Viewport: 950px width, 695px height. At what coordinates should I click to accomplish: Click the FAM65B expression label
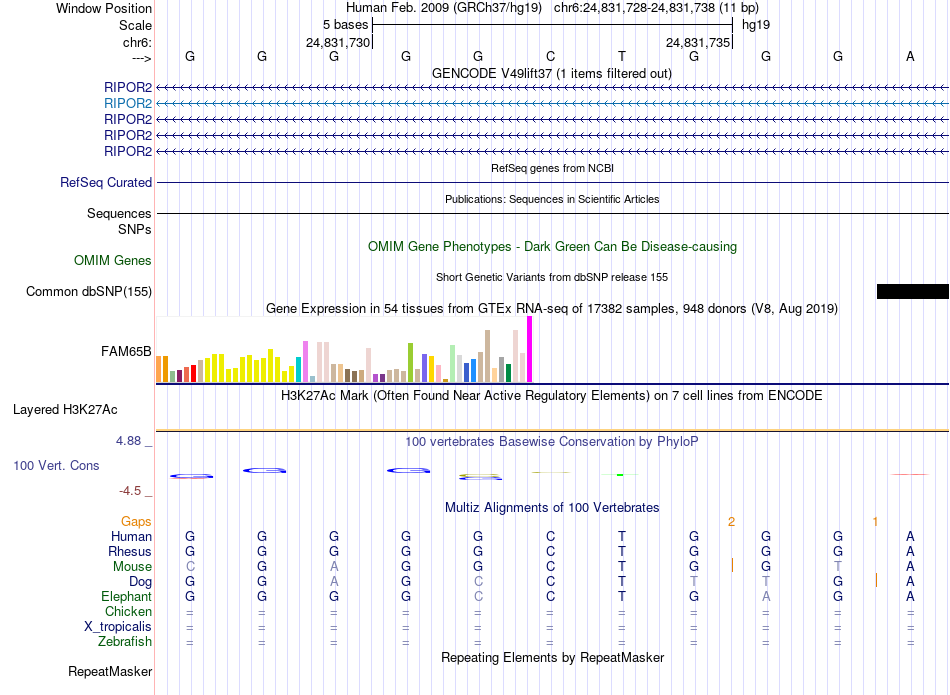[x=126, y=351]
